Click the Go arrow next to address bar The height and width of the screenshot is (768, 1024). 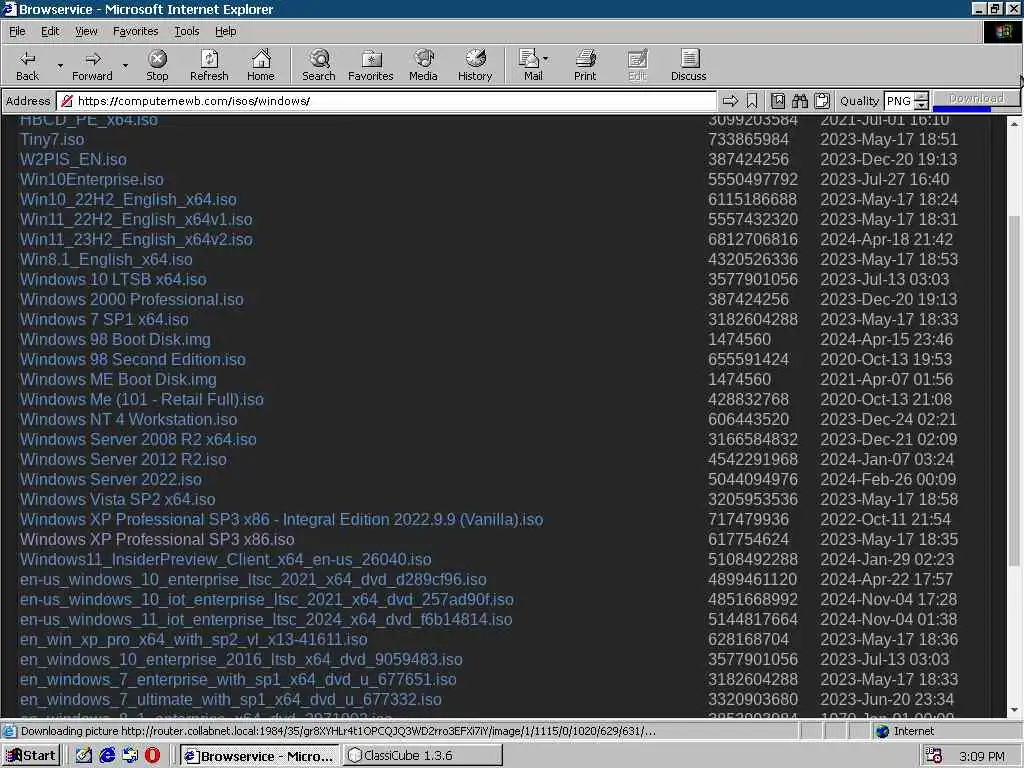(x=730, y=101)
